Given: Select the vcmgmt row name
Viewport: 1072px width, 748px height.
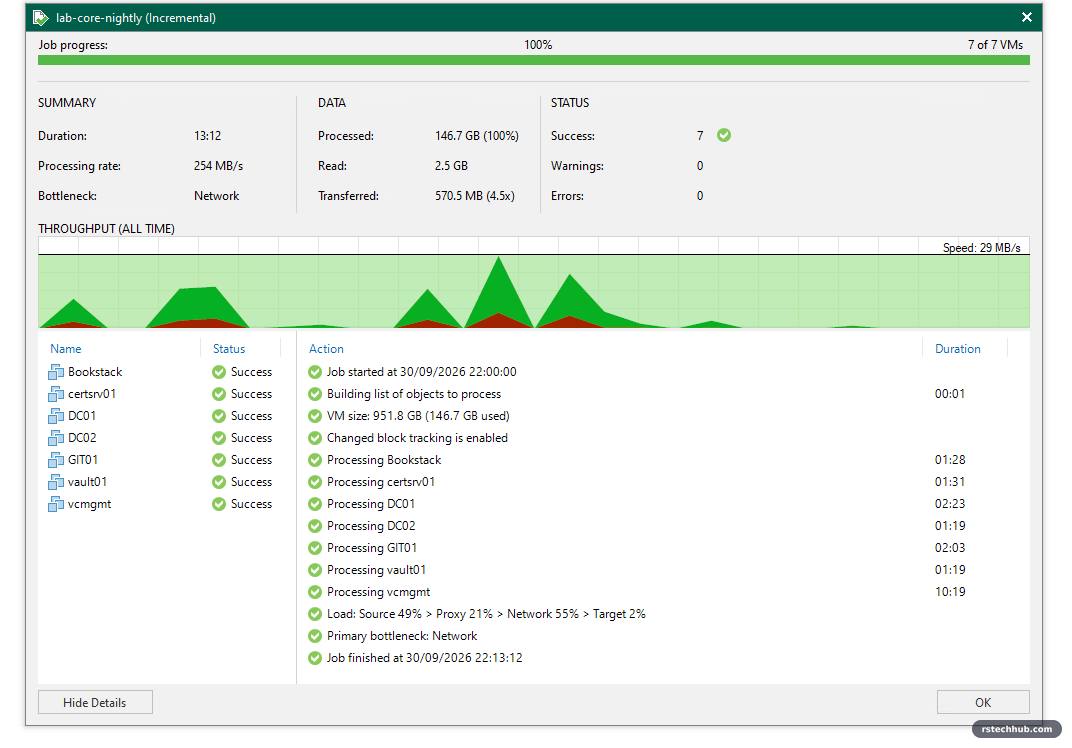Looking at the screenshot, I should tap(90, 504).
